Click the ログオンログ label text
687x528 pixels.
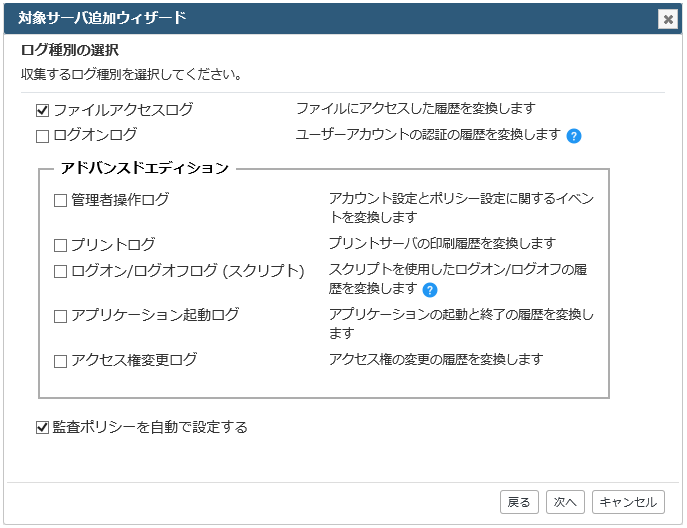click(95, 135)
